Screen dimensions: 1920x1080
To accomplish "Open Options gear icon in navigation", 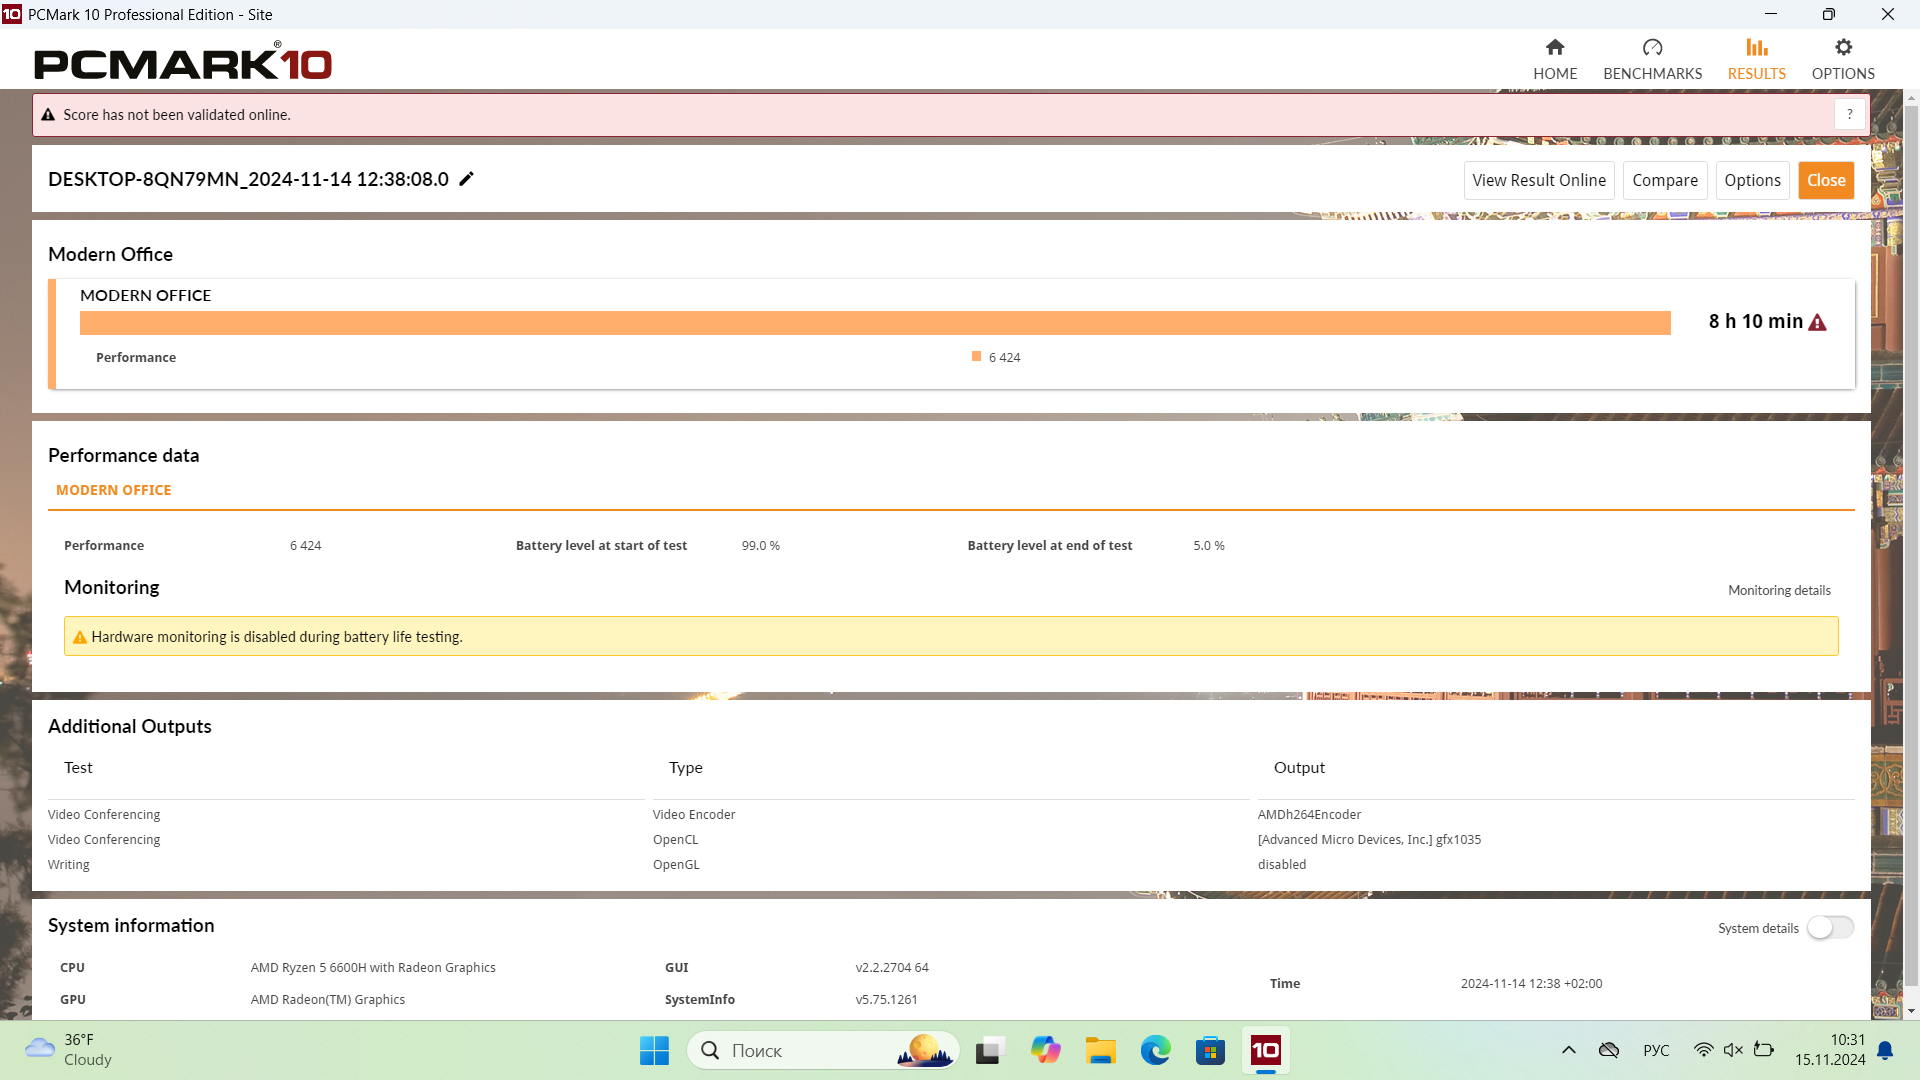I will pyautogui.click(x=1843, y=48).
